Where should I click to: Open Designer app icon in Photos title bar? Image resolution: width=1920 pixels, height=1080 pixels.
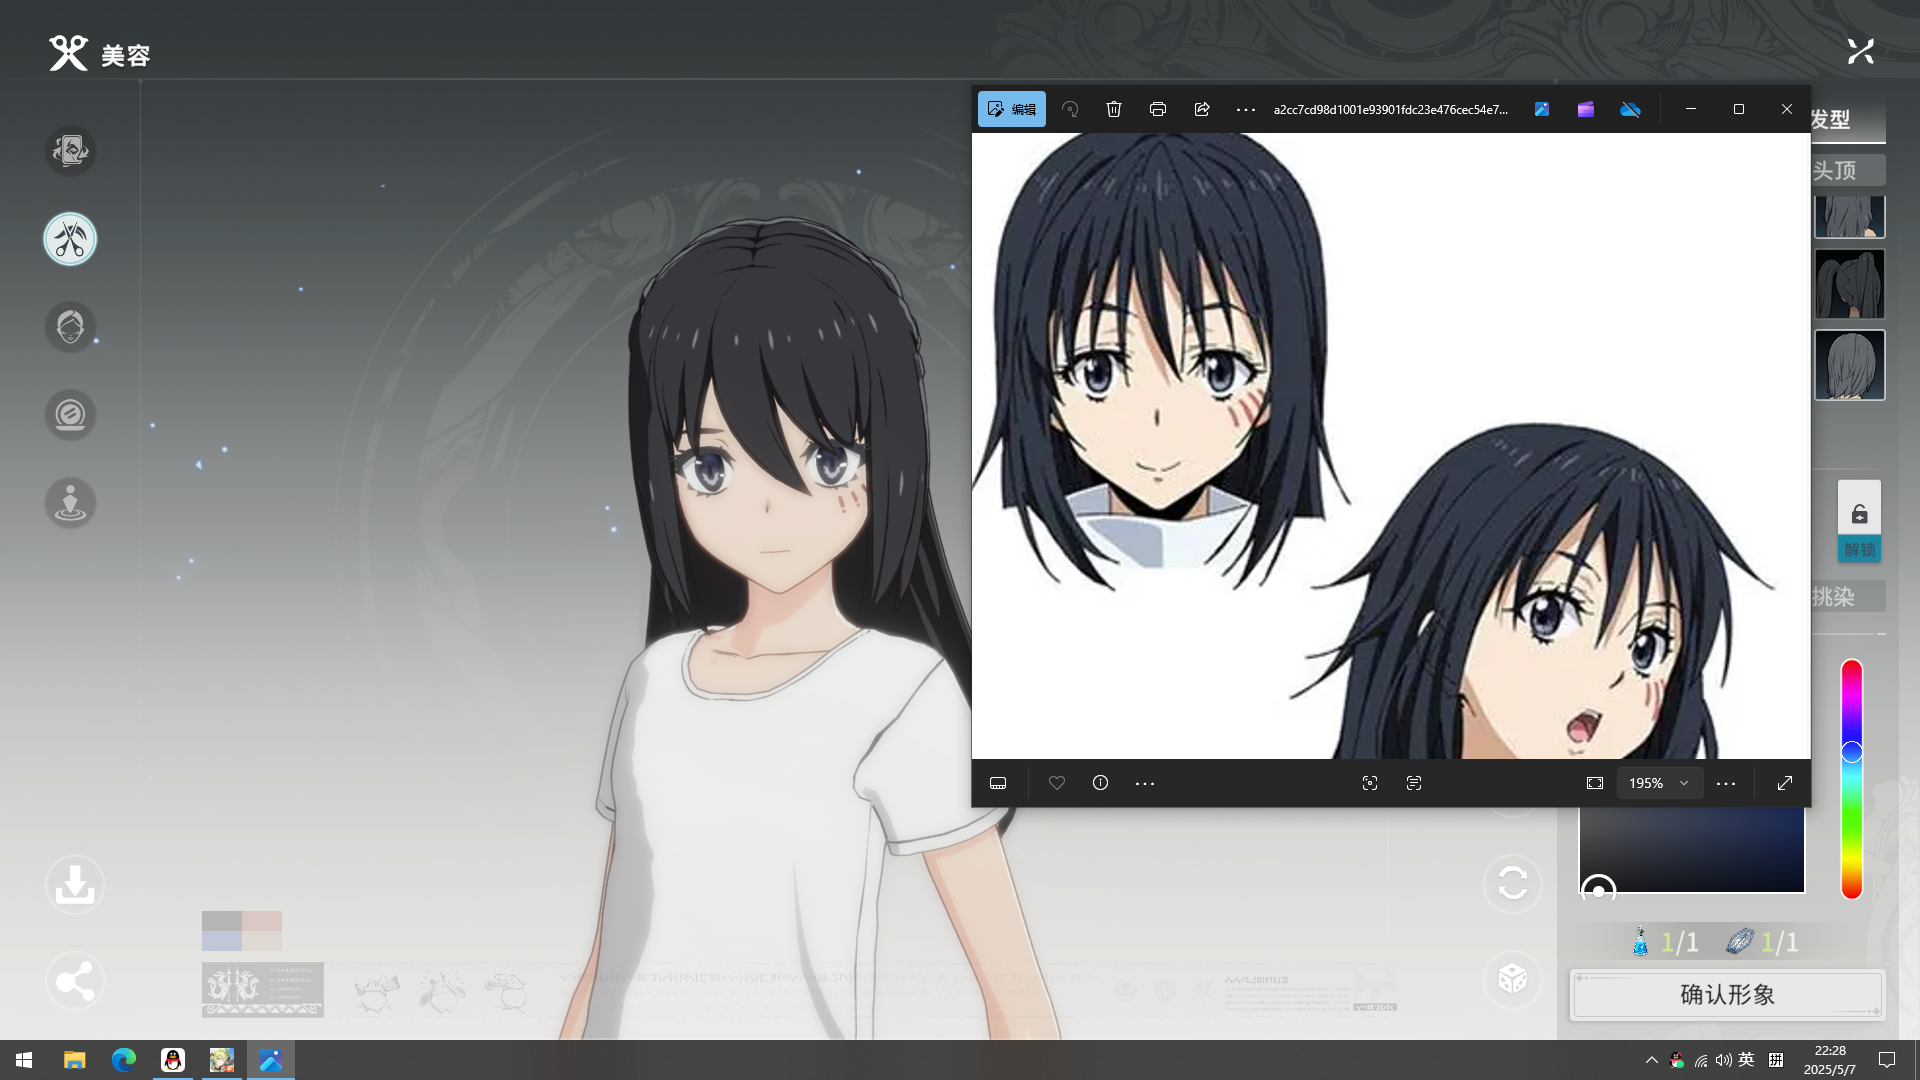[1542, 109]
